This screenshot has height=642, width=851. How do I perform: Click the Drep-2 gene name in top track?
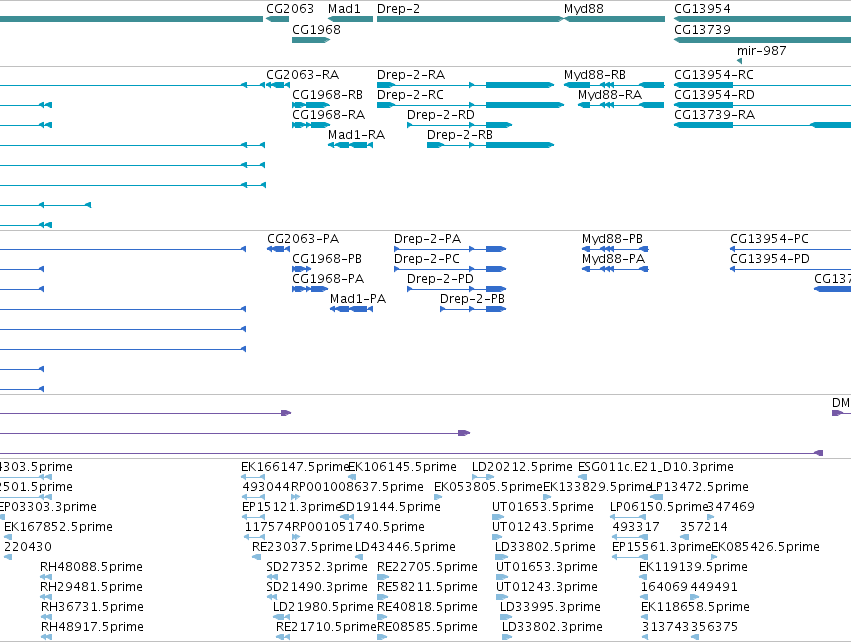[x=398, y=9]
